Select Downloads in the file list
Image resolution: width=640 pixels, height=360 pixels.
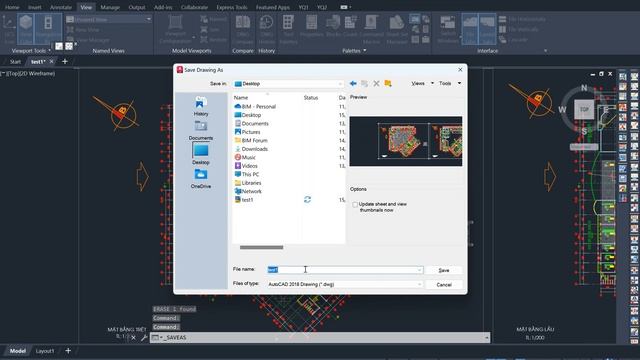pyautogui.click(x=251, y=149)
